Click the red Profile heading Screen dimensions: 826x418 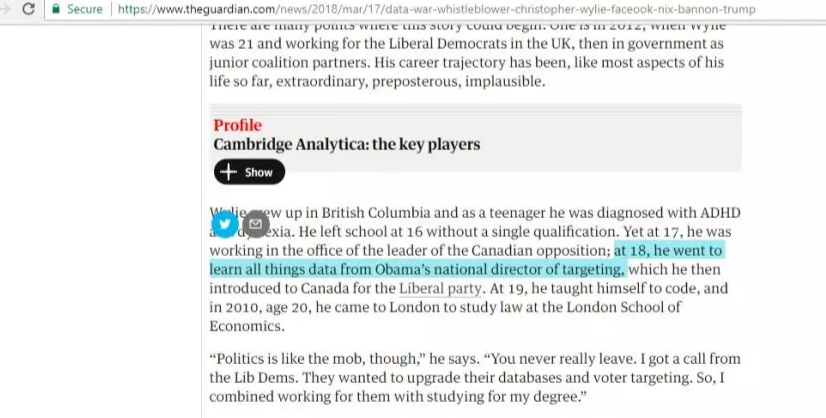coord(238,125)
